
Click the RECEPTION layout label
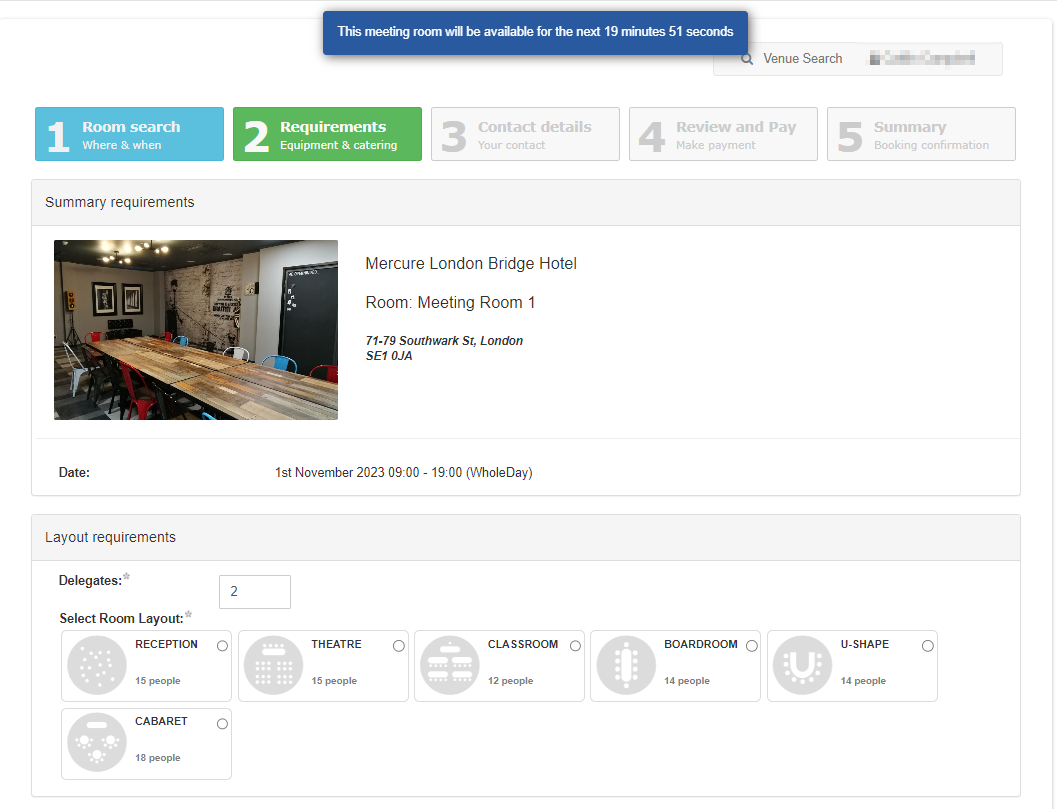coord(167,645)
